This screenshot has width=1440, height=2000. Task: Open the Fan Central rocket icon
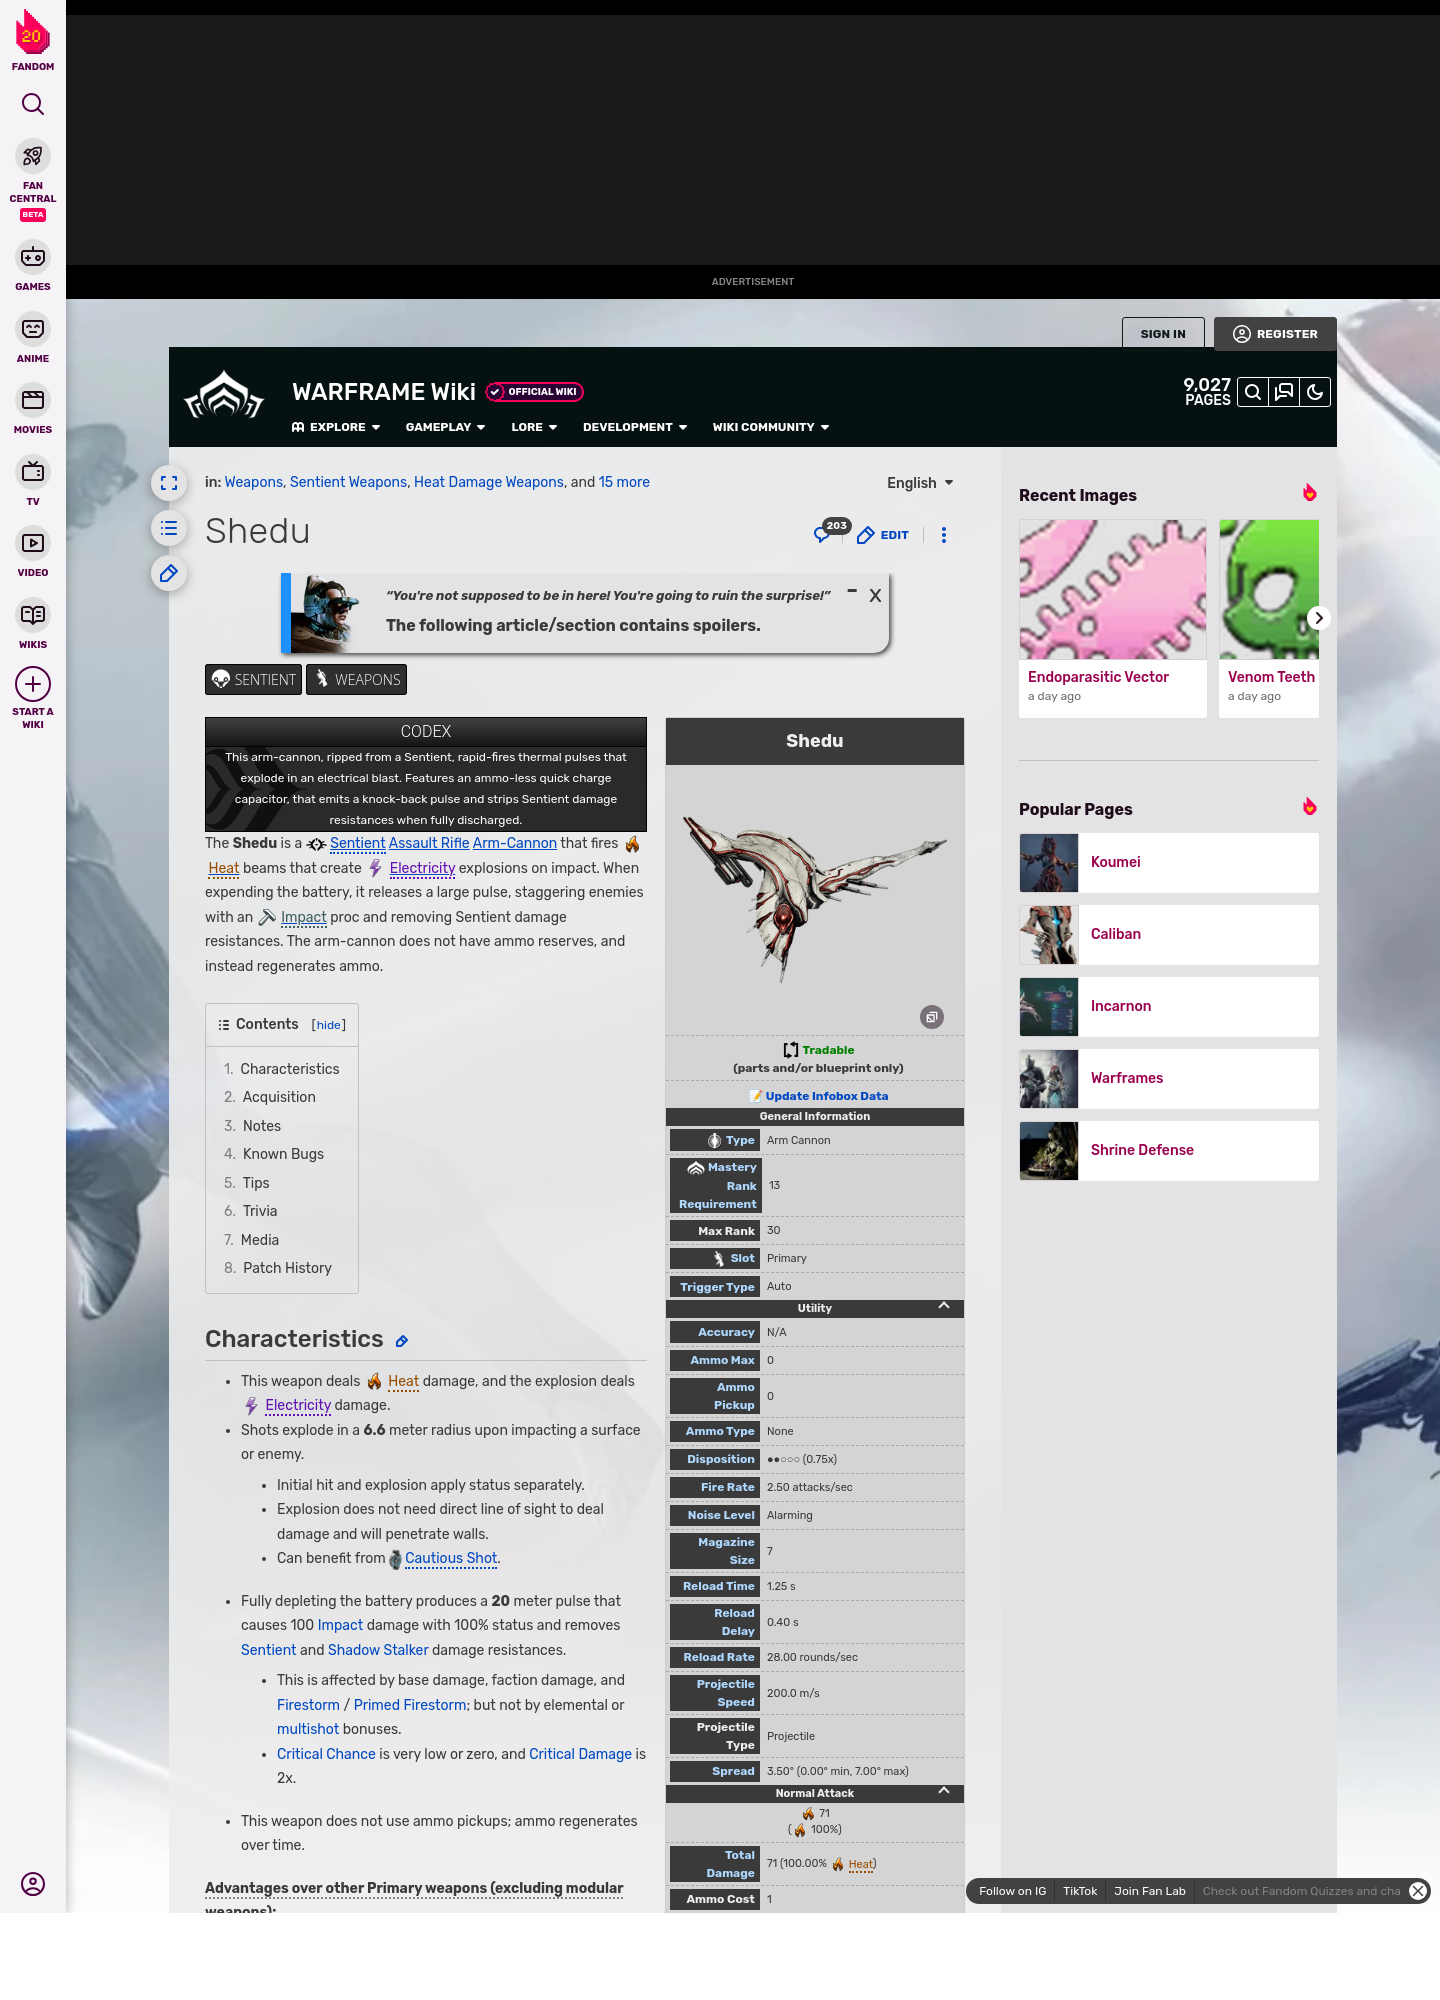33,156
